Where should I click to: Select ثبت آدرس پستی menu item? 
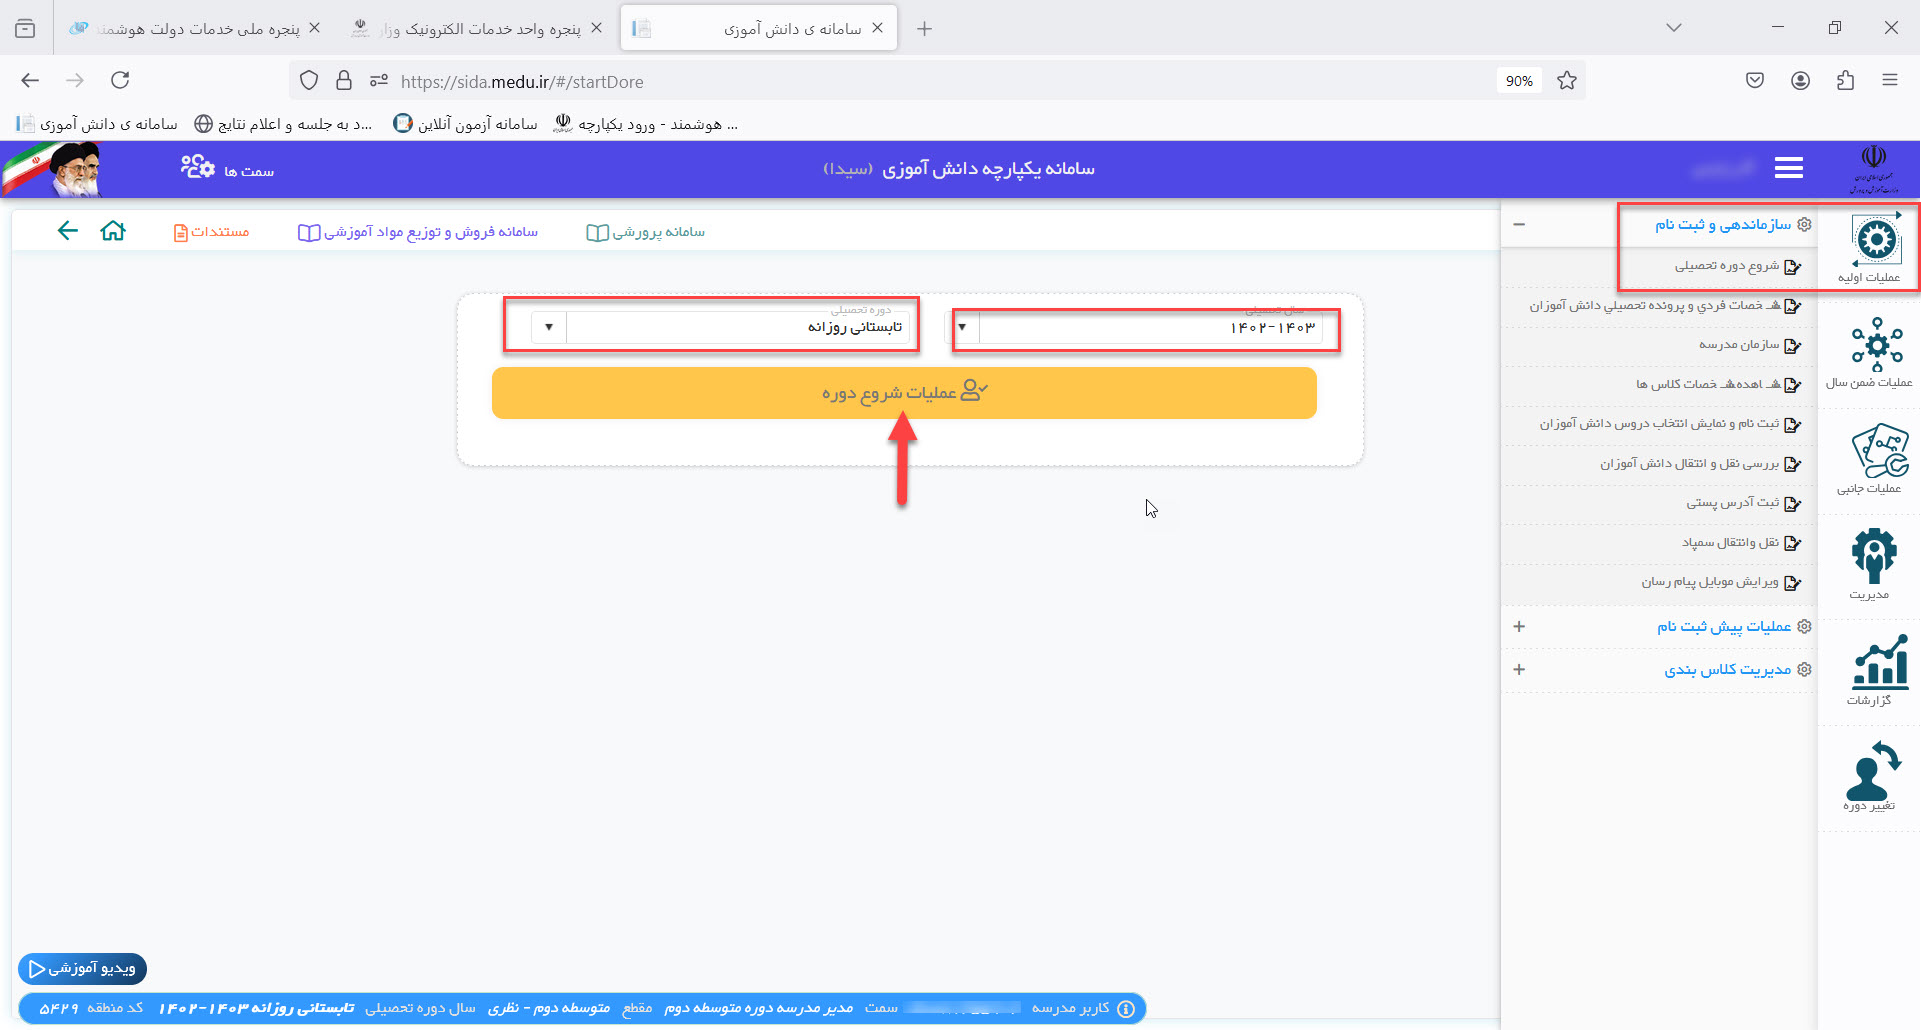click(1733, 503)
